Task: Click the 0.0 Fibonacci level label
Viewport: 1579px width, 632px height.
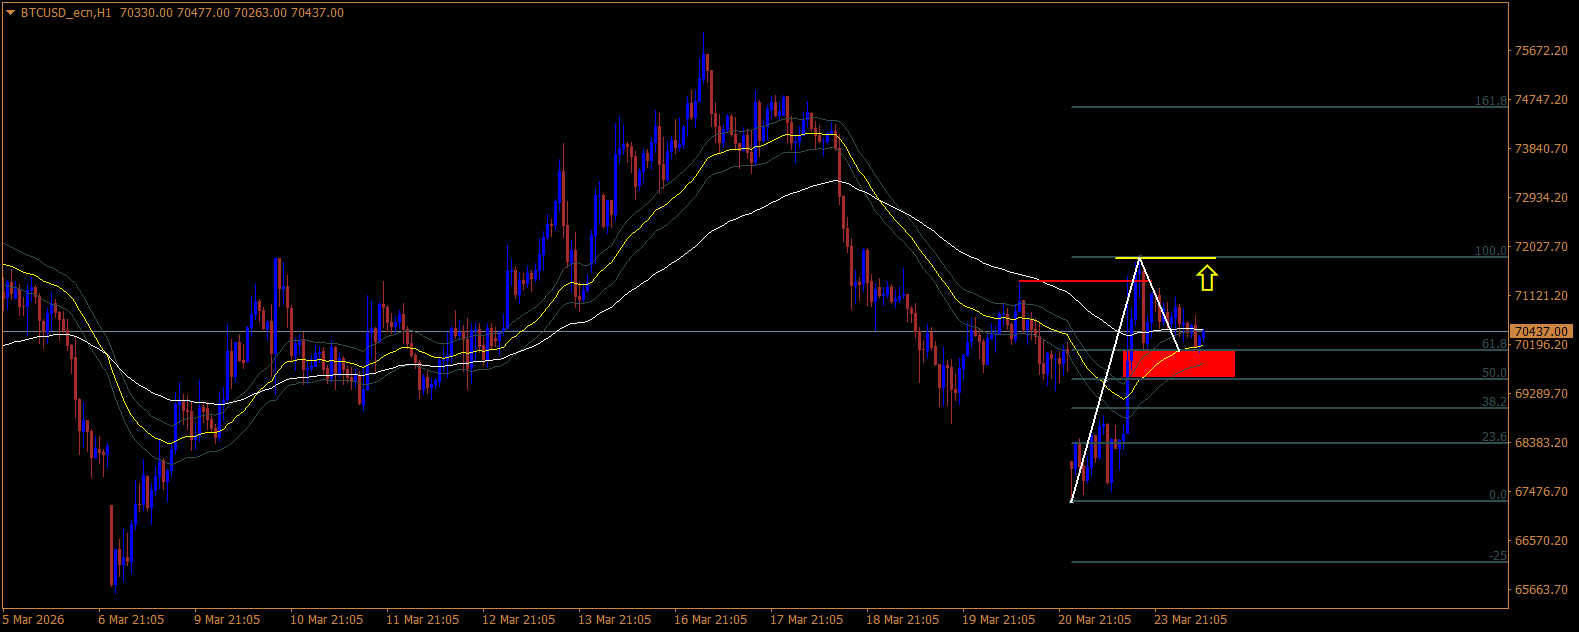Action: click(x=1497, y=495)
